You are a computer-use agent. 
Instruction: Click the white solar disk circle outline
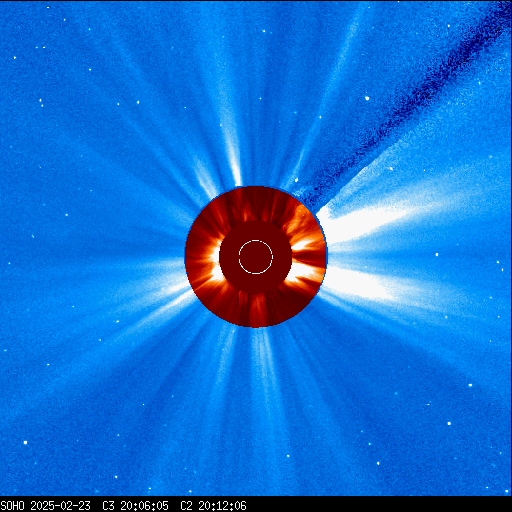256,257
